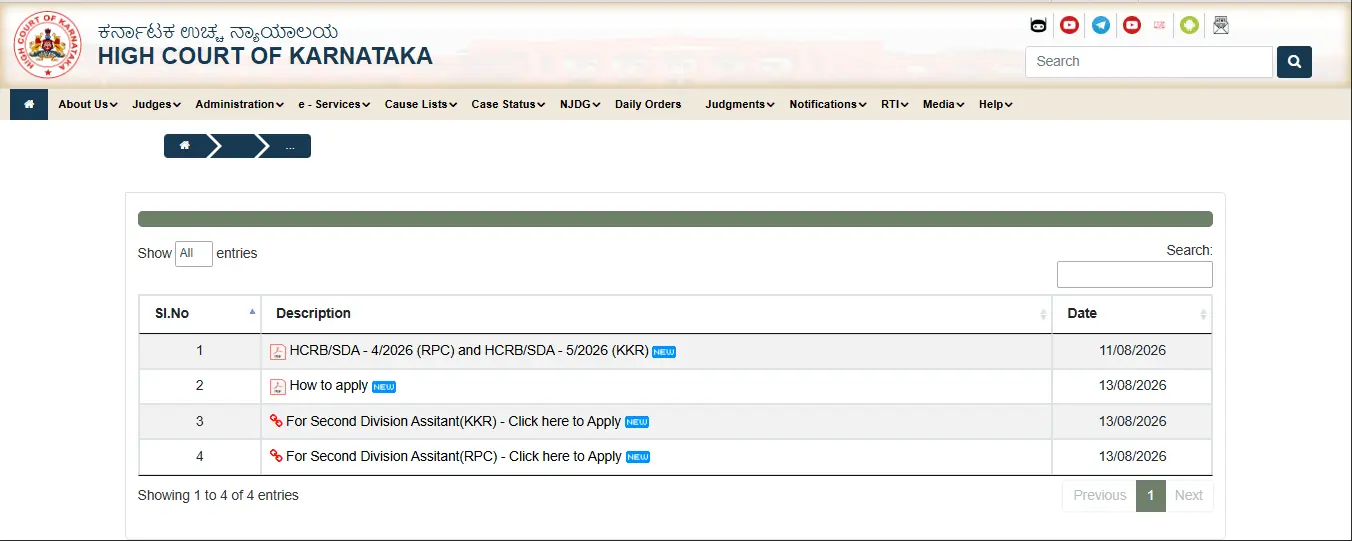Click the Karnataka state emblem logo
The image size is (1352, 541).
click(x=48, y=46)
